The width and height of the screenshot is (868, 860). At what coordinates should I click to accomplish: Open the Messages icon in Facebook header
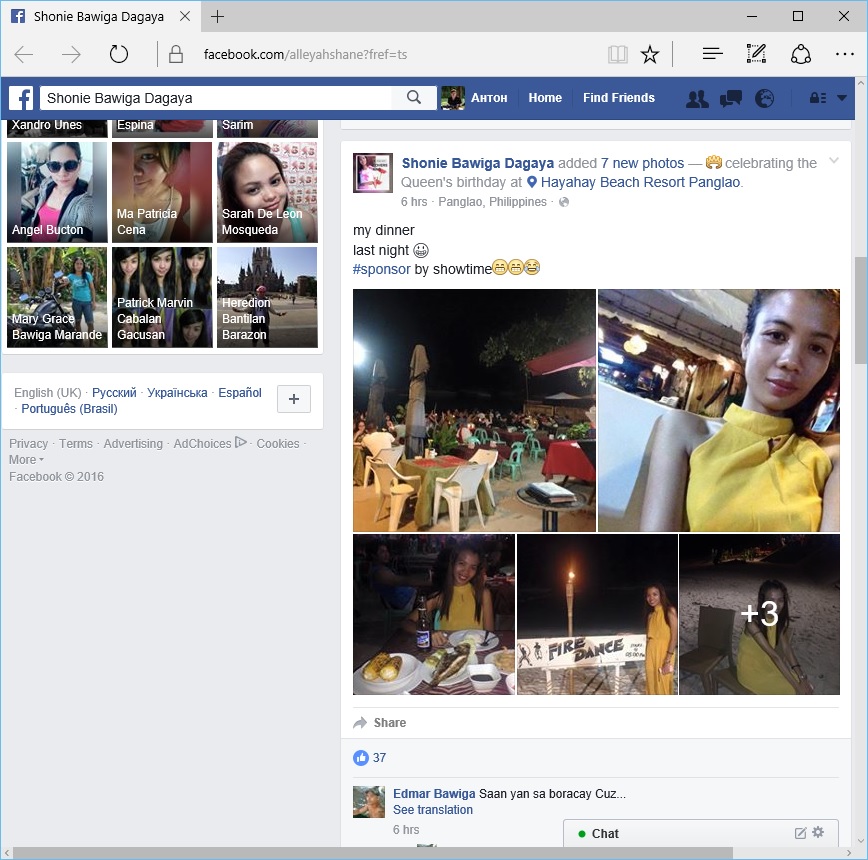point(731,98)
